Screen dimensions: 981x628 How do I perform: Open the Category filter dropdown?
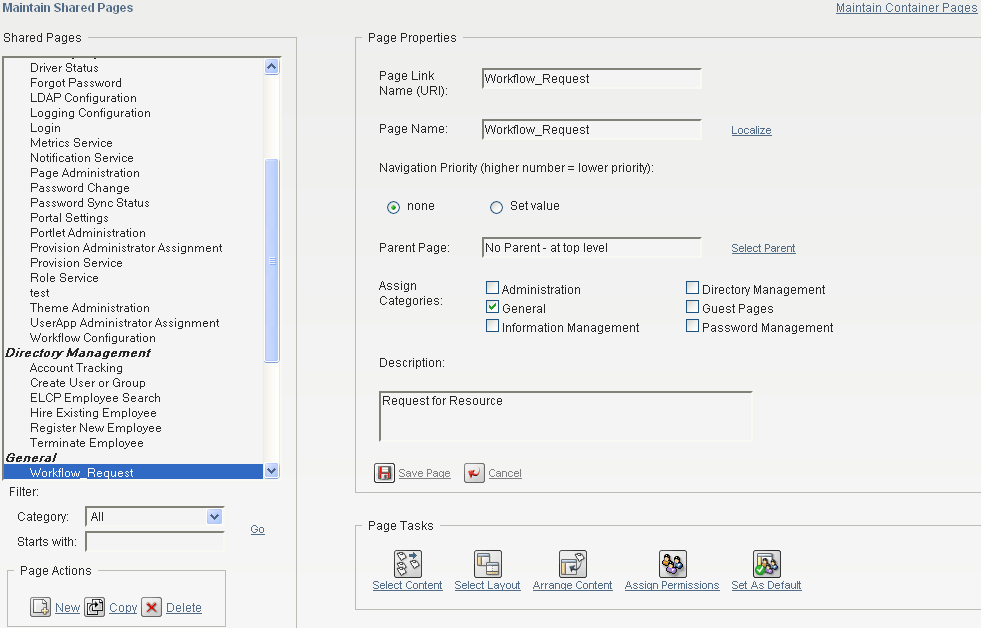tap(214, 517)
